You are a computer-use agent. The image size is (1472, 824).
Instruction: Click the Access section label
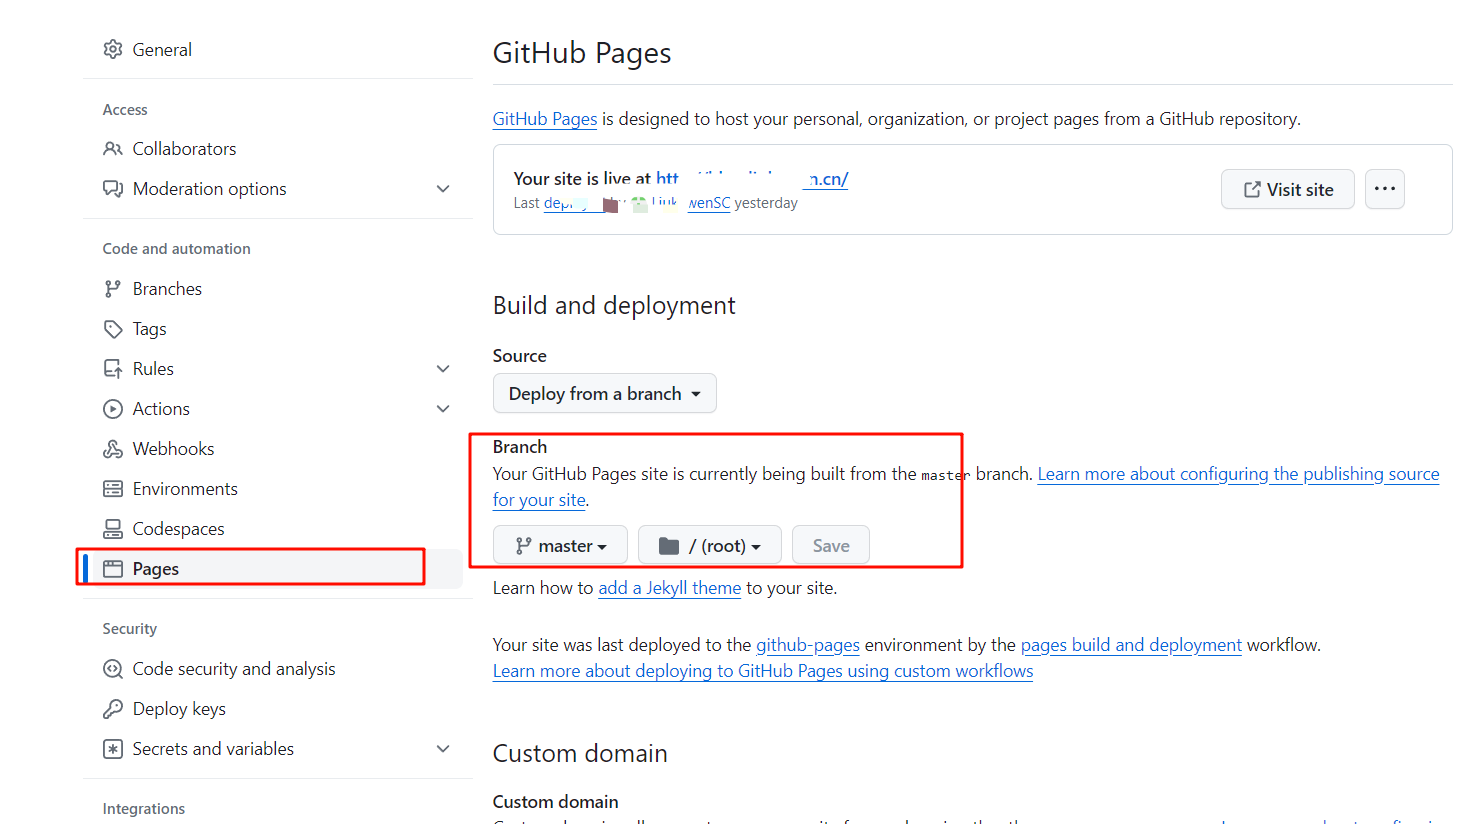click(x=125, y=110)
